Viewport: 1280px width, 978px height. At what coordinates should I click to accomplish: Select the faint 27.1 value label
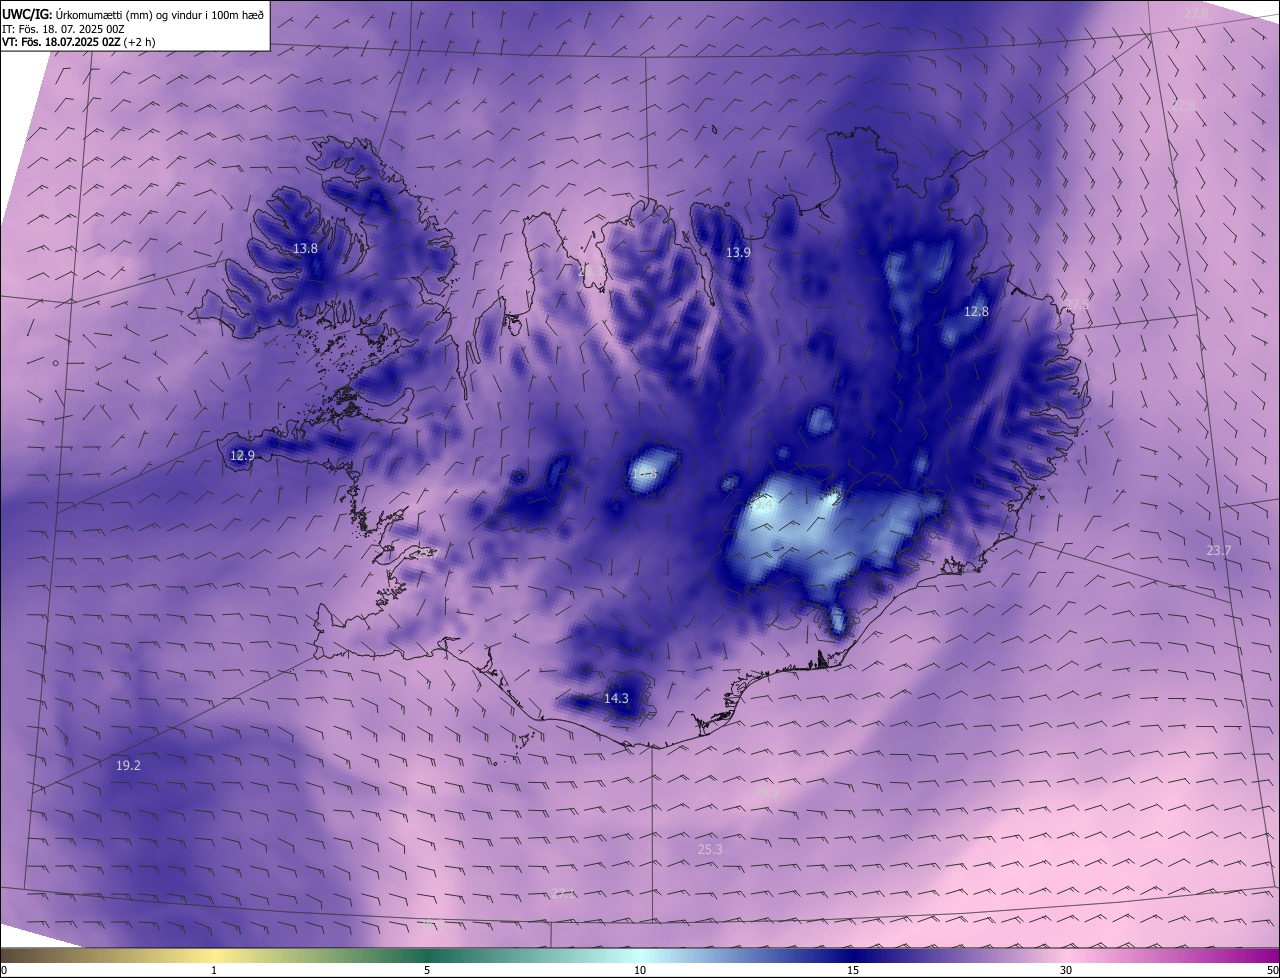pos(564,893)
